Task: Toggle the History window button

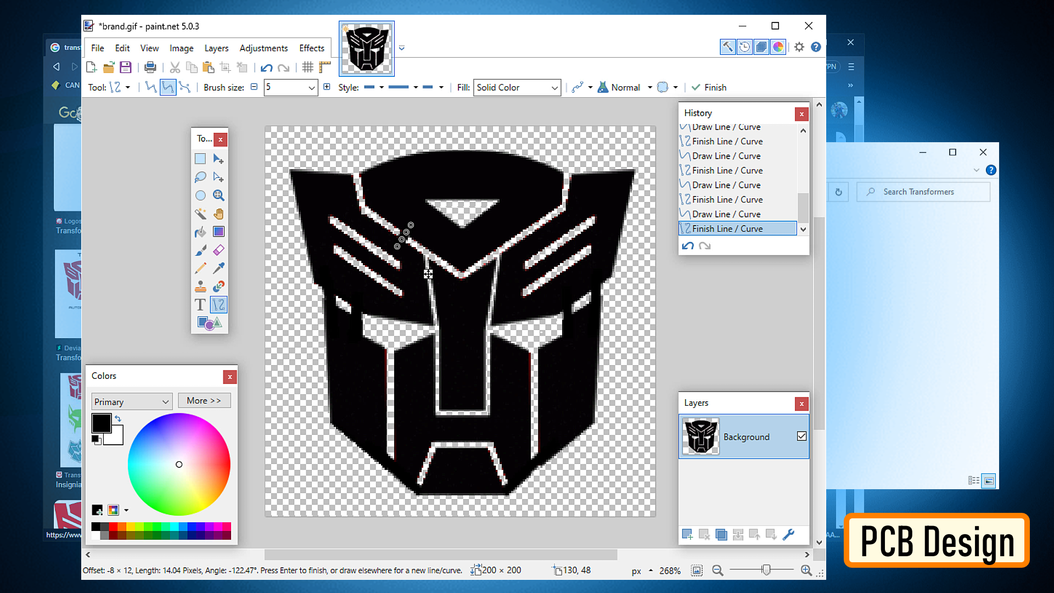Action: 745,47
